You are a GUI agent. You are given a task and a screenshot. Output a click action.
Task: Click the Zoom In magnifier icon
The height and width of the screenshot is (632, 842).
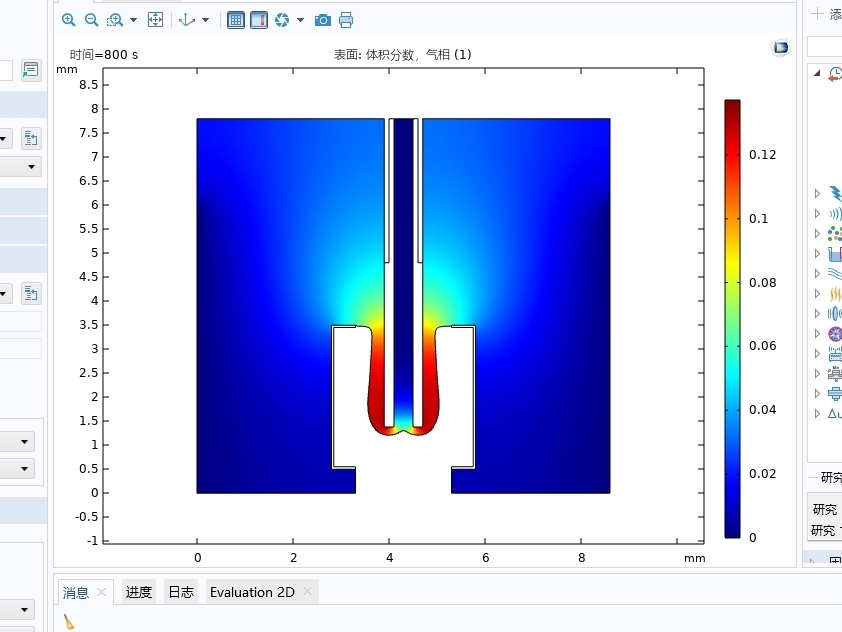(x=68, y=20)
